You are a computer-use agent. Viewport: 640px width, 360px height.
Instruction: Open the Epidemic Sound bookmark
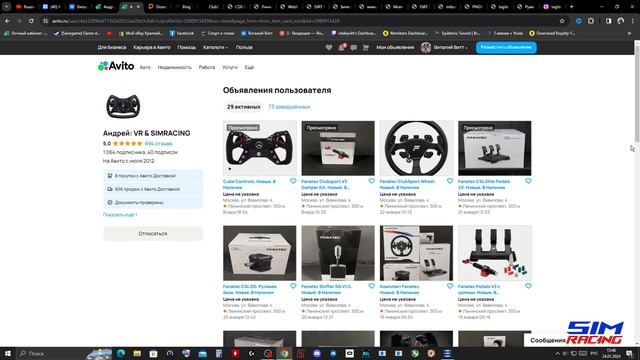[457, 33]
